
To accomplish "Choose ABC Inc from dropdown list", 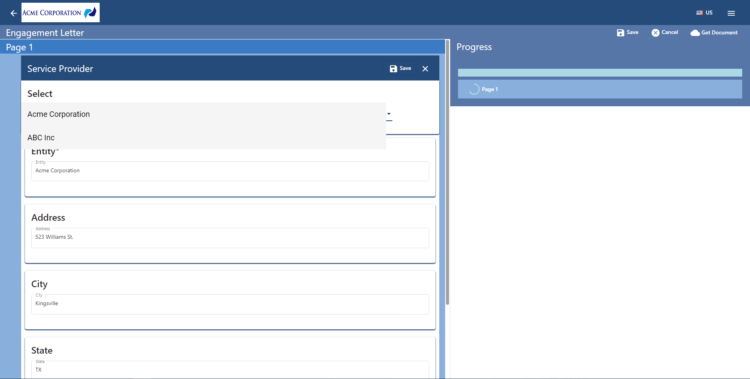I will 203,137.
